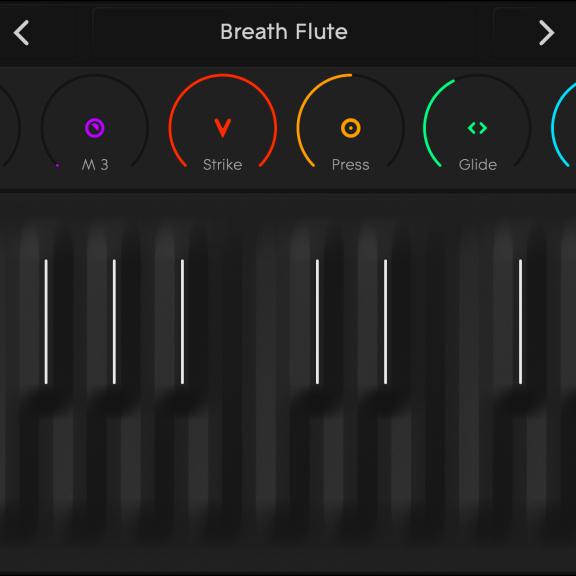Click the Strike label text
576x576 pixels.
[x=223, y=165]
